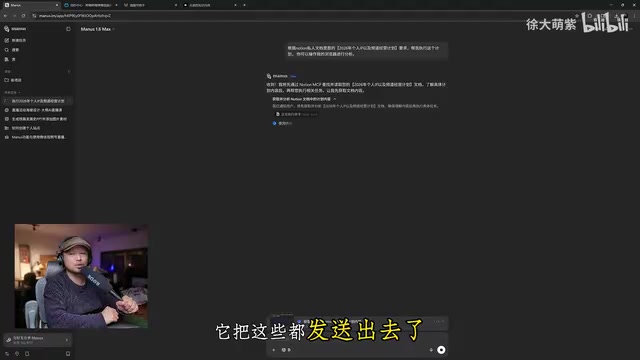Open the connectors icon in the composer

[286, 350]
